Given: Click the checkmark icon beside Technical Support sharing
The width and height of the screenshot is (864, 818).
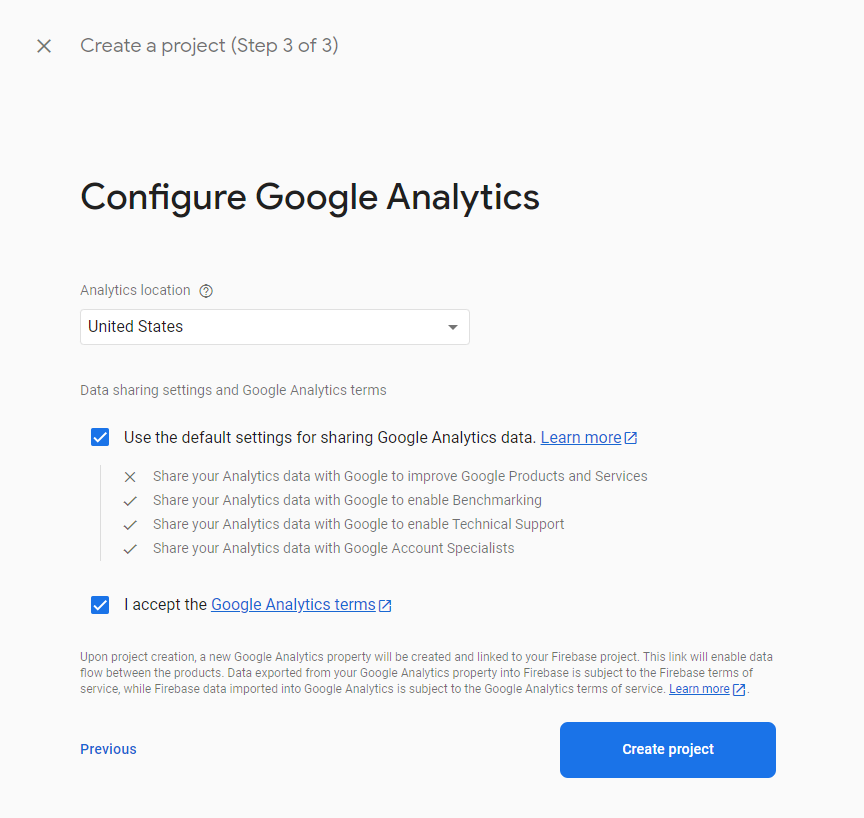Looking at the screenshot, I should pyautogui.click(x=130, y=525).
